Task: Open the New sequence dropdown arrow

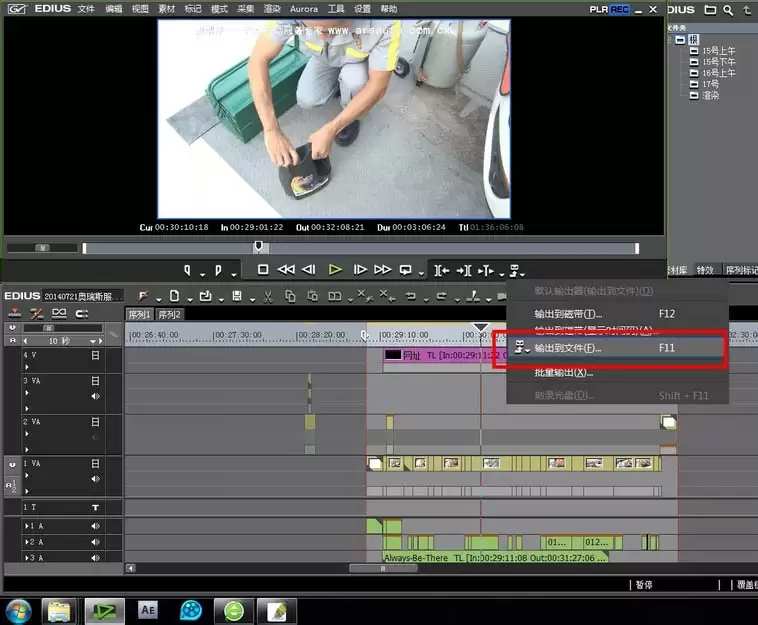Action: [x=190, y=300]
